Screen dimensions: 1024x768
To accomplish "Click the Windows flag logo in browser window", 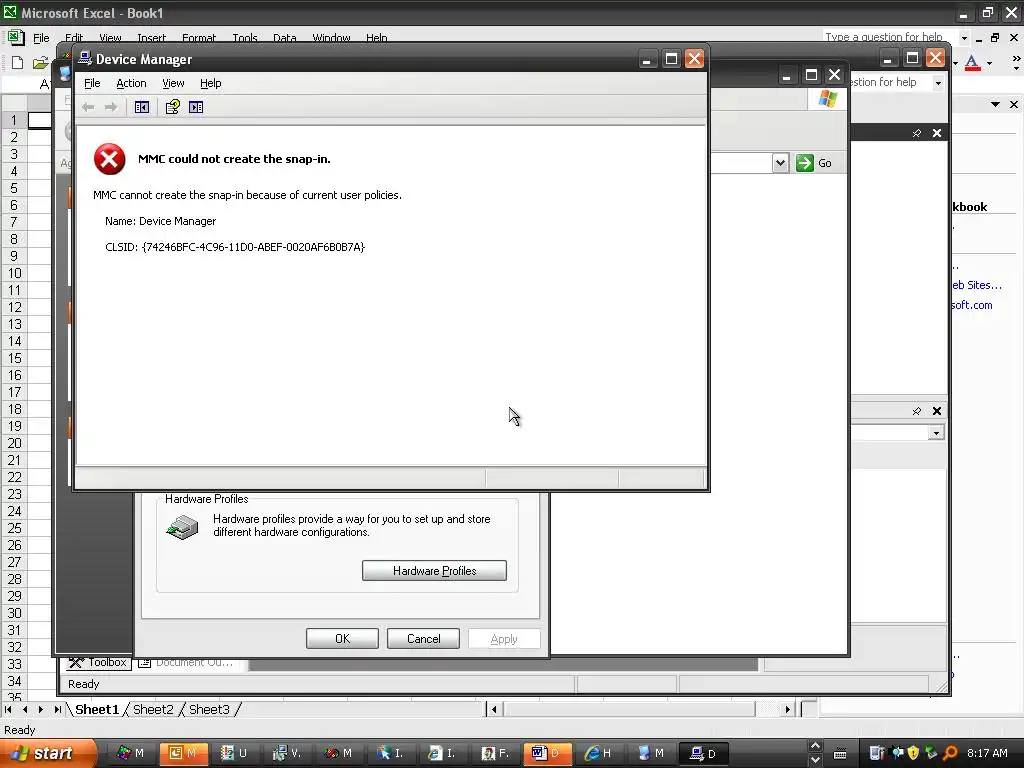I will tap(827, 99).
